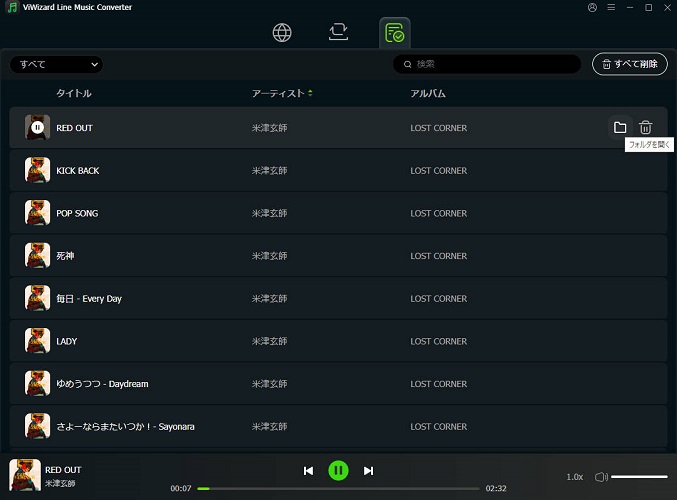Sort by アーティスト column arrow
This screenshot has height=500, width=677.
click(x=310, y=93)
